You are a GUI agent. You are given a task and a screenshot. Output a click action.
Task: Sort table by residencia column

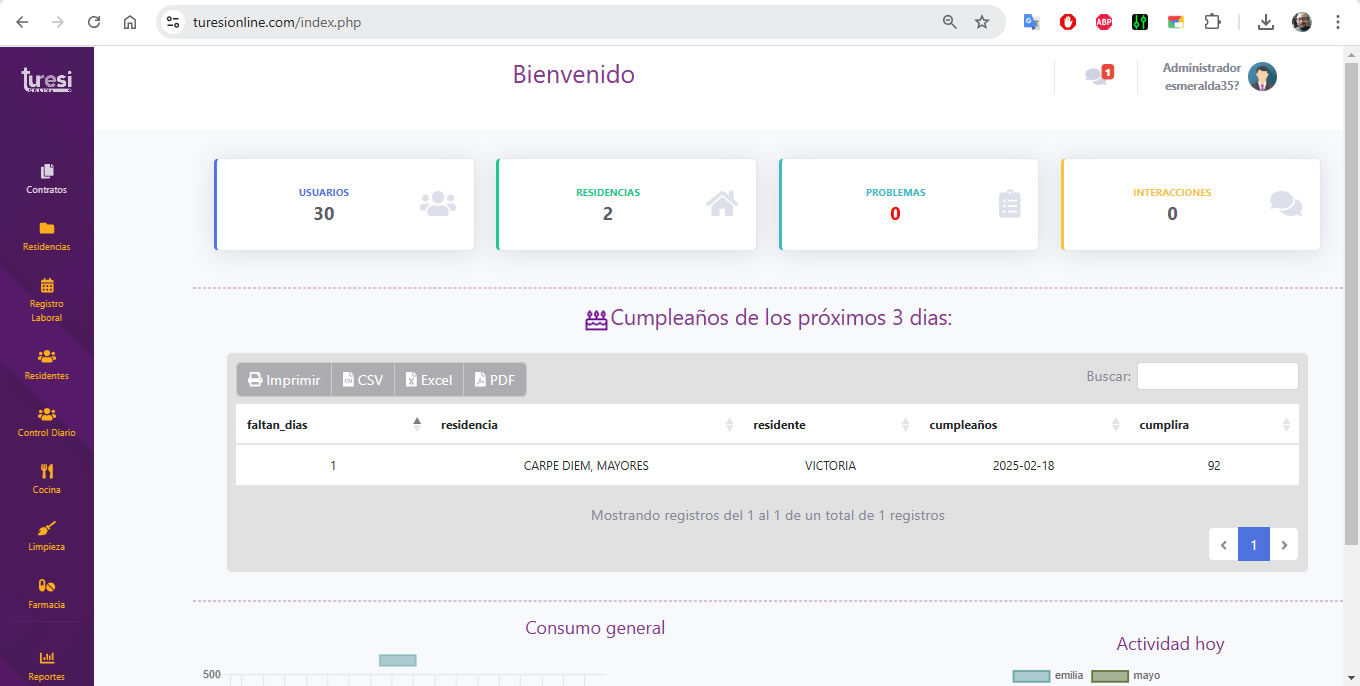point(587,425)
